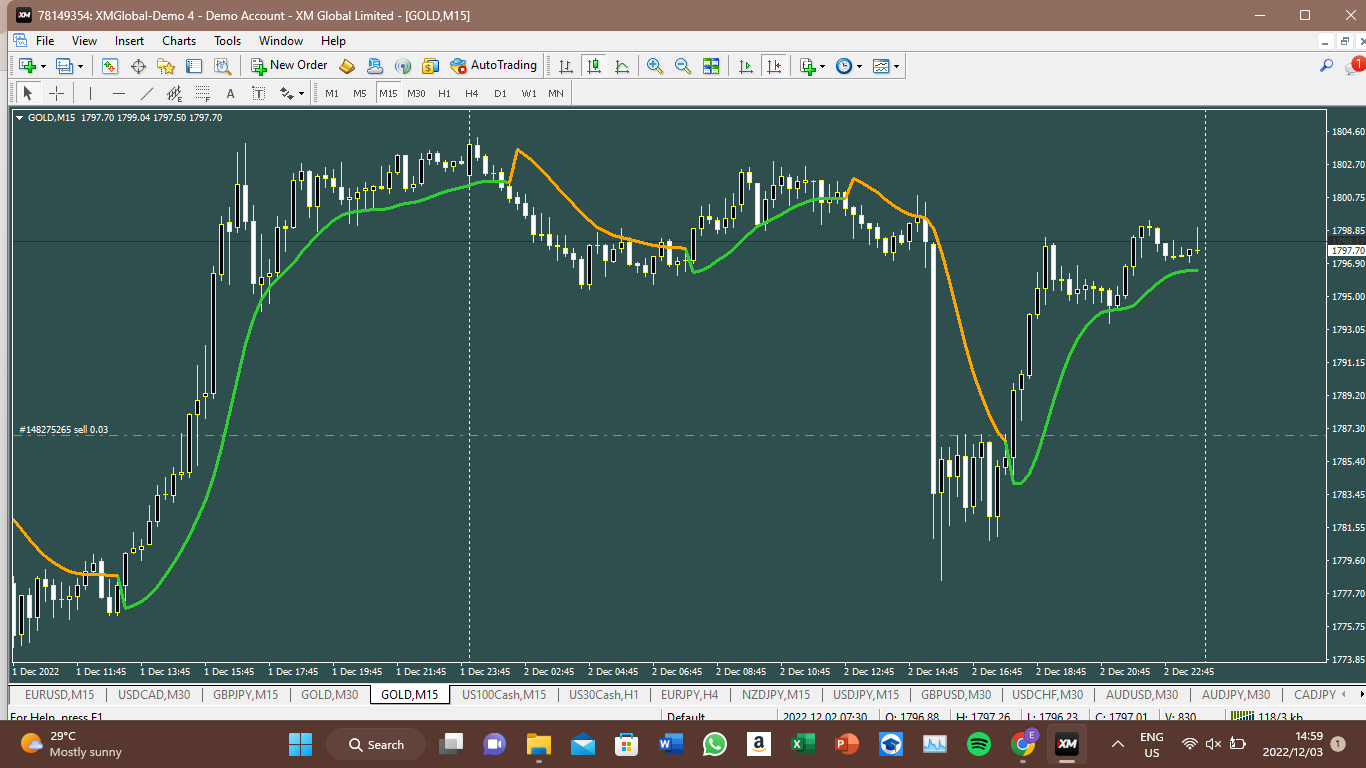Open the Charts menu

[179, 41]
